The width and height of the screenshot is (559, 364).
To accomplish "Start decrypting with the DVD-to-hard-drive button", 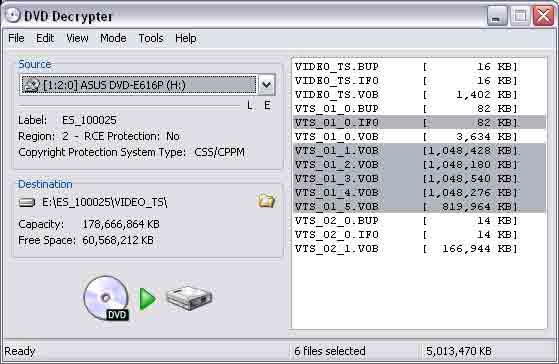I will tap(148, 298).
